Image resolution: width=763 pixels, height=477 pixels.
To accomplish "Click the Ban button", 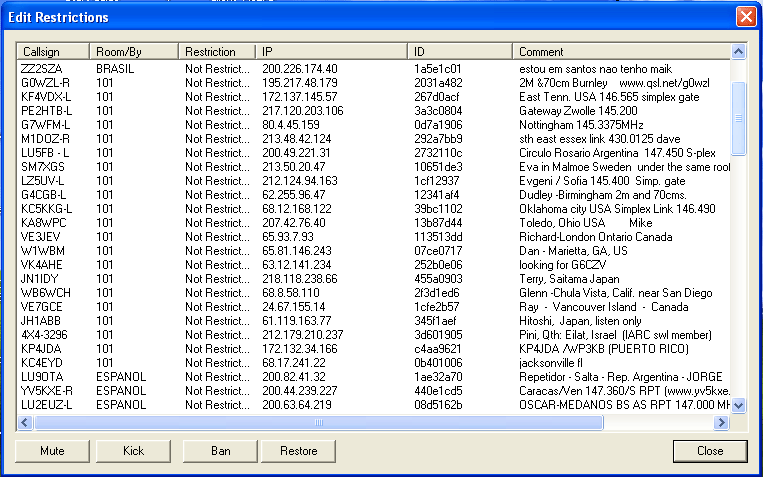I will point(221,451).
